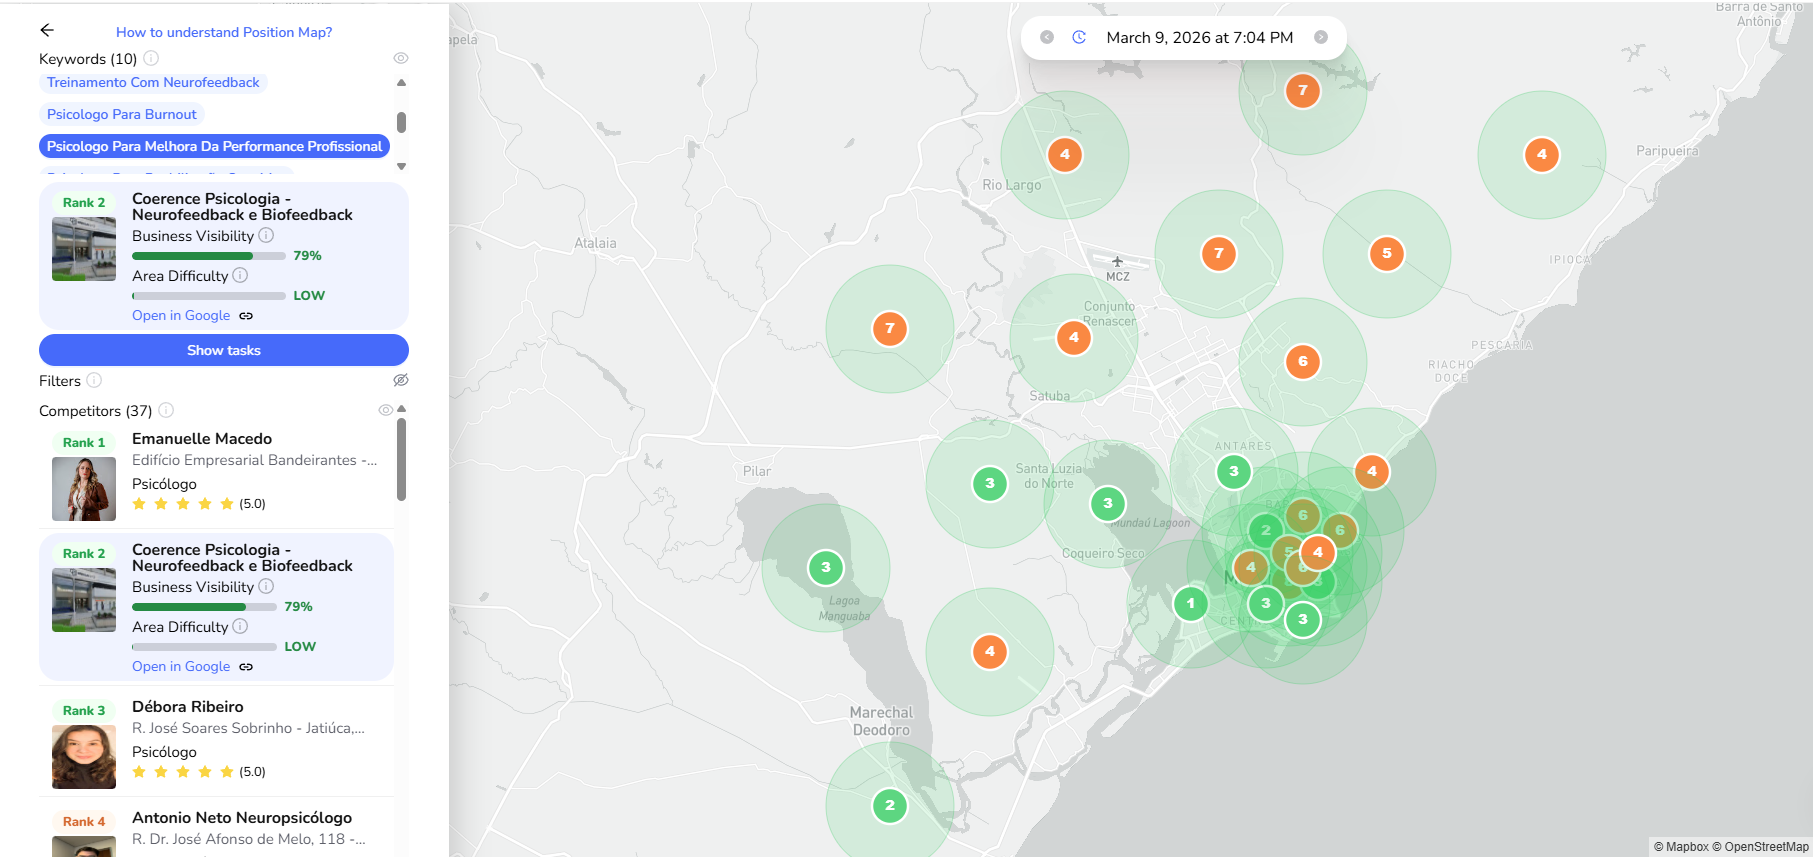Open the How to understand Position Map link

point(224,32)
